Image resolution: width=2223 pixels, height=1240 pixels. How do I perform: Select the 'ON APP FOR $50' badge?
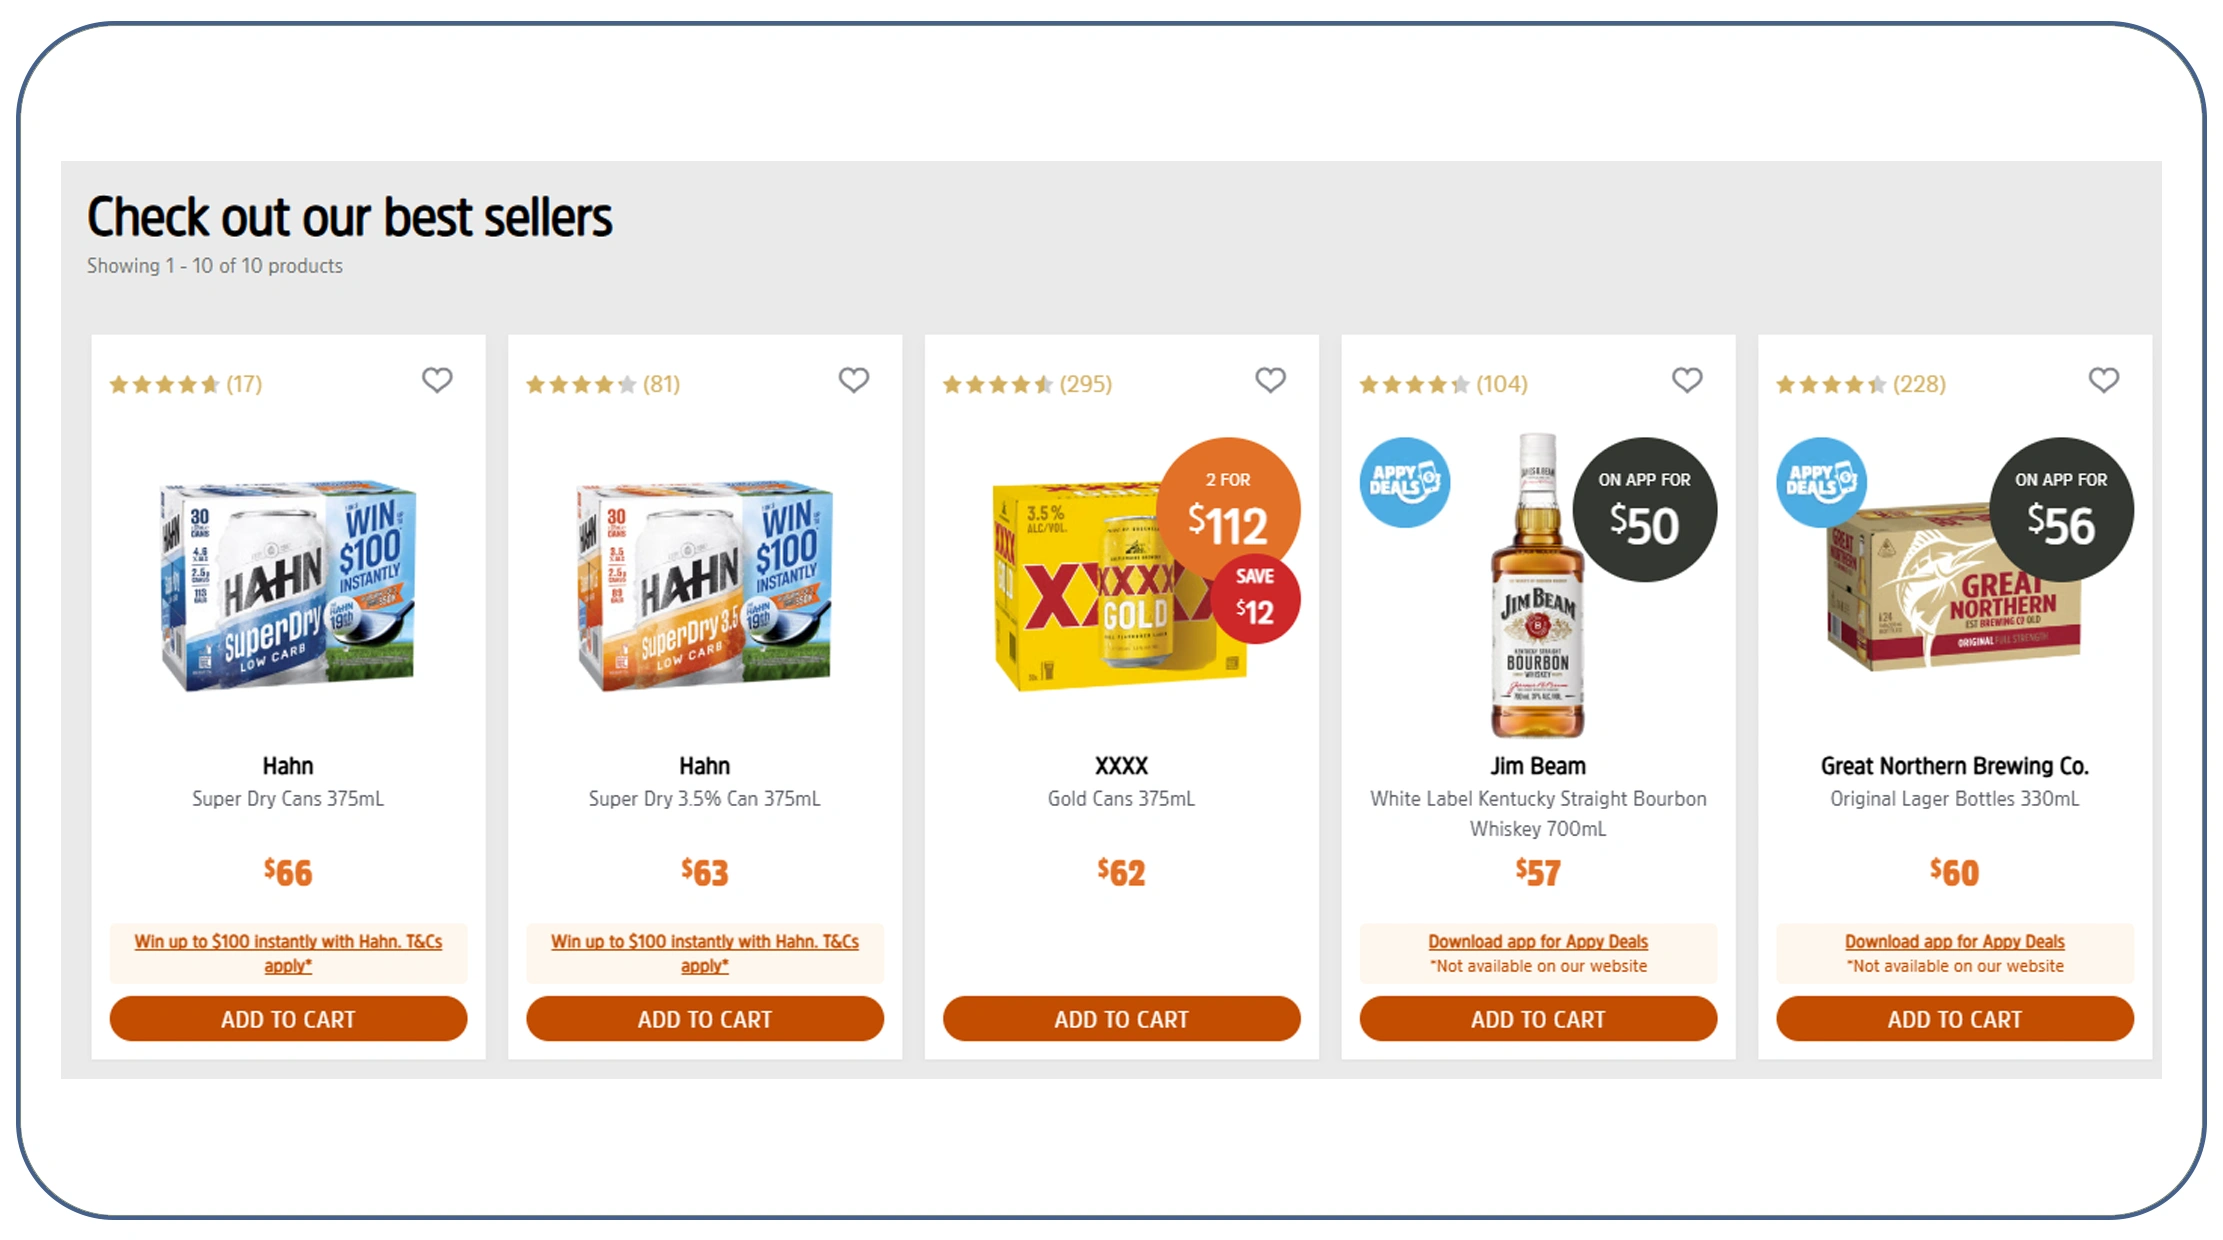coord(1643,509)
